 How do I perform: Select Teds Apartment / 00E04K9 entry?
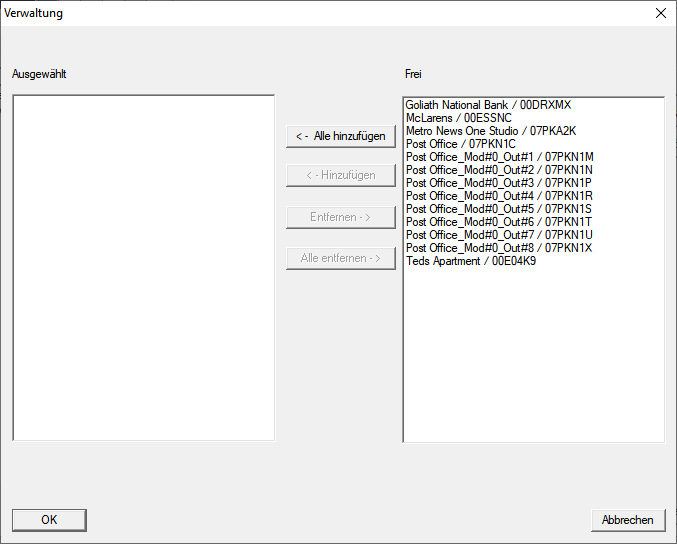pyautogui.click(x=470, y=261)
